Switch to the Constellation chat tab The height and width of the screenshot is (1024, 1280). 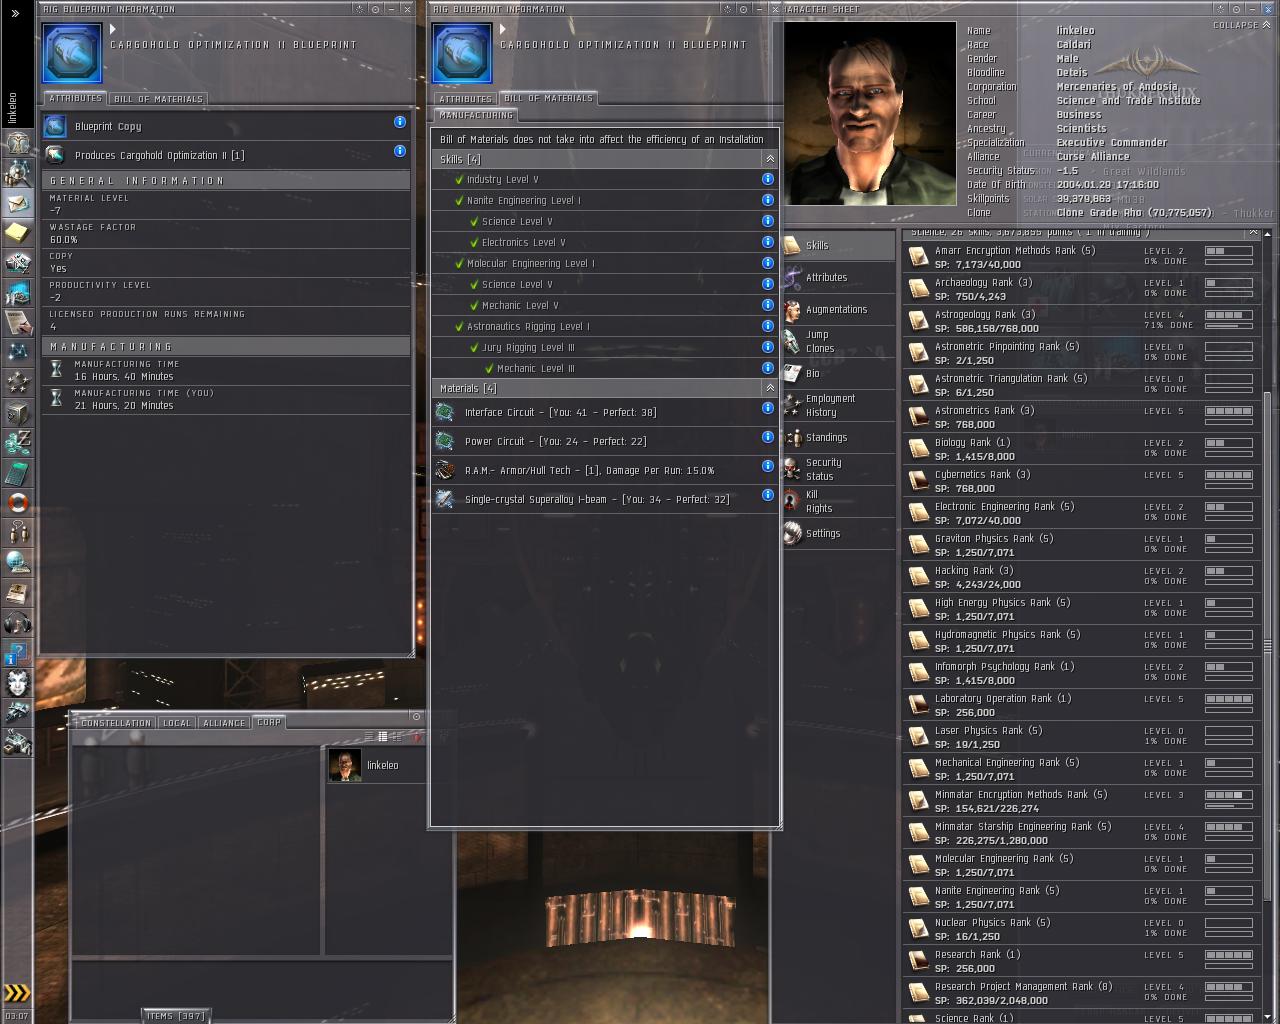pos(116,723)
